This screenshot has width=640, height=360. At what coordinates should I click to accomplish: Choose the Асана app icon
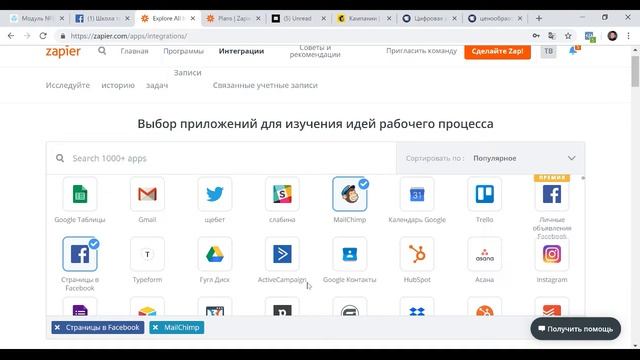point(484,254)
